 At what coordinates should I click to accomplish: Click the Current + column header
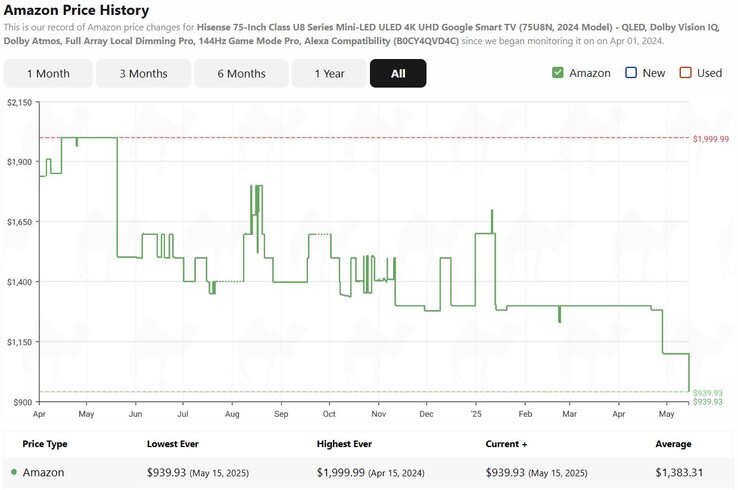[x=506, y=444]
